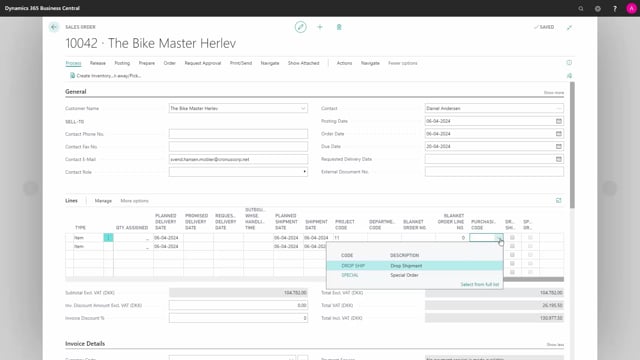Click first line Planned Delivery Date cell
The image size is (640, 360).
pos(168,238)
